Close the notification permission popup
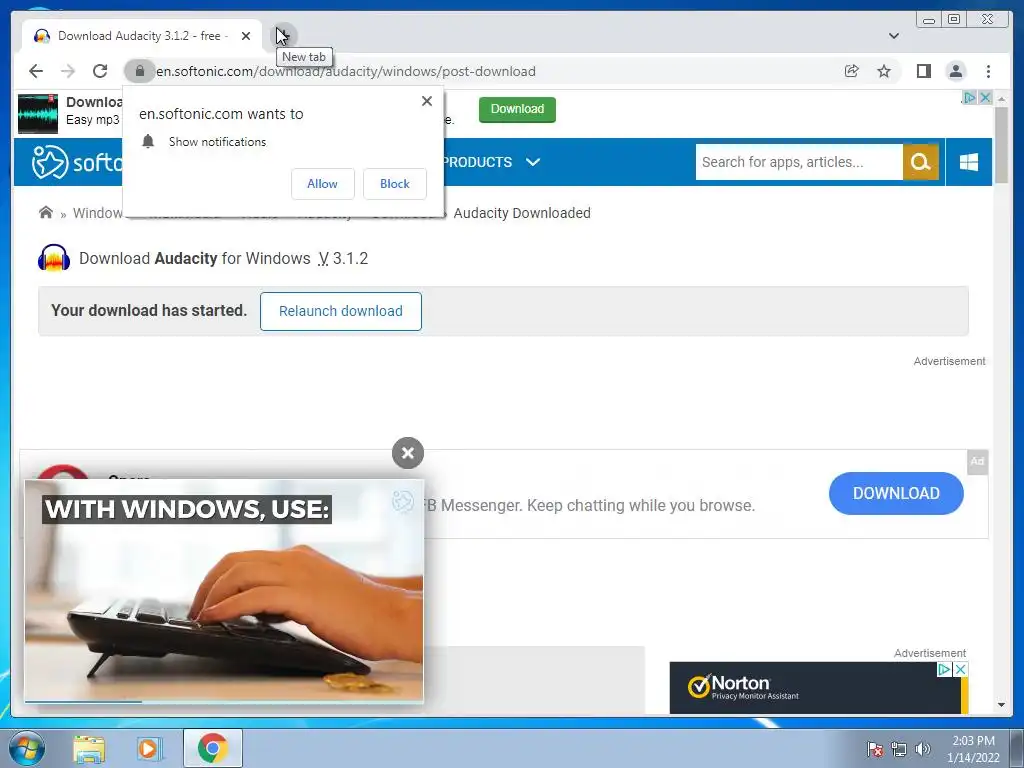This screenshot has height=768, width=1024. click(426, 101)
